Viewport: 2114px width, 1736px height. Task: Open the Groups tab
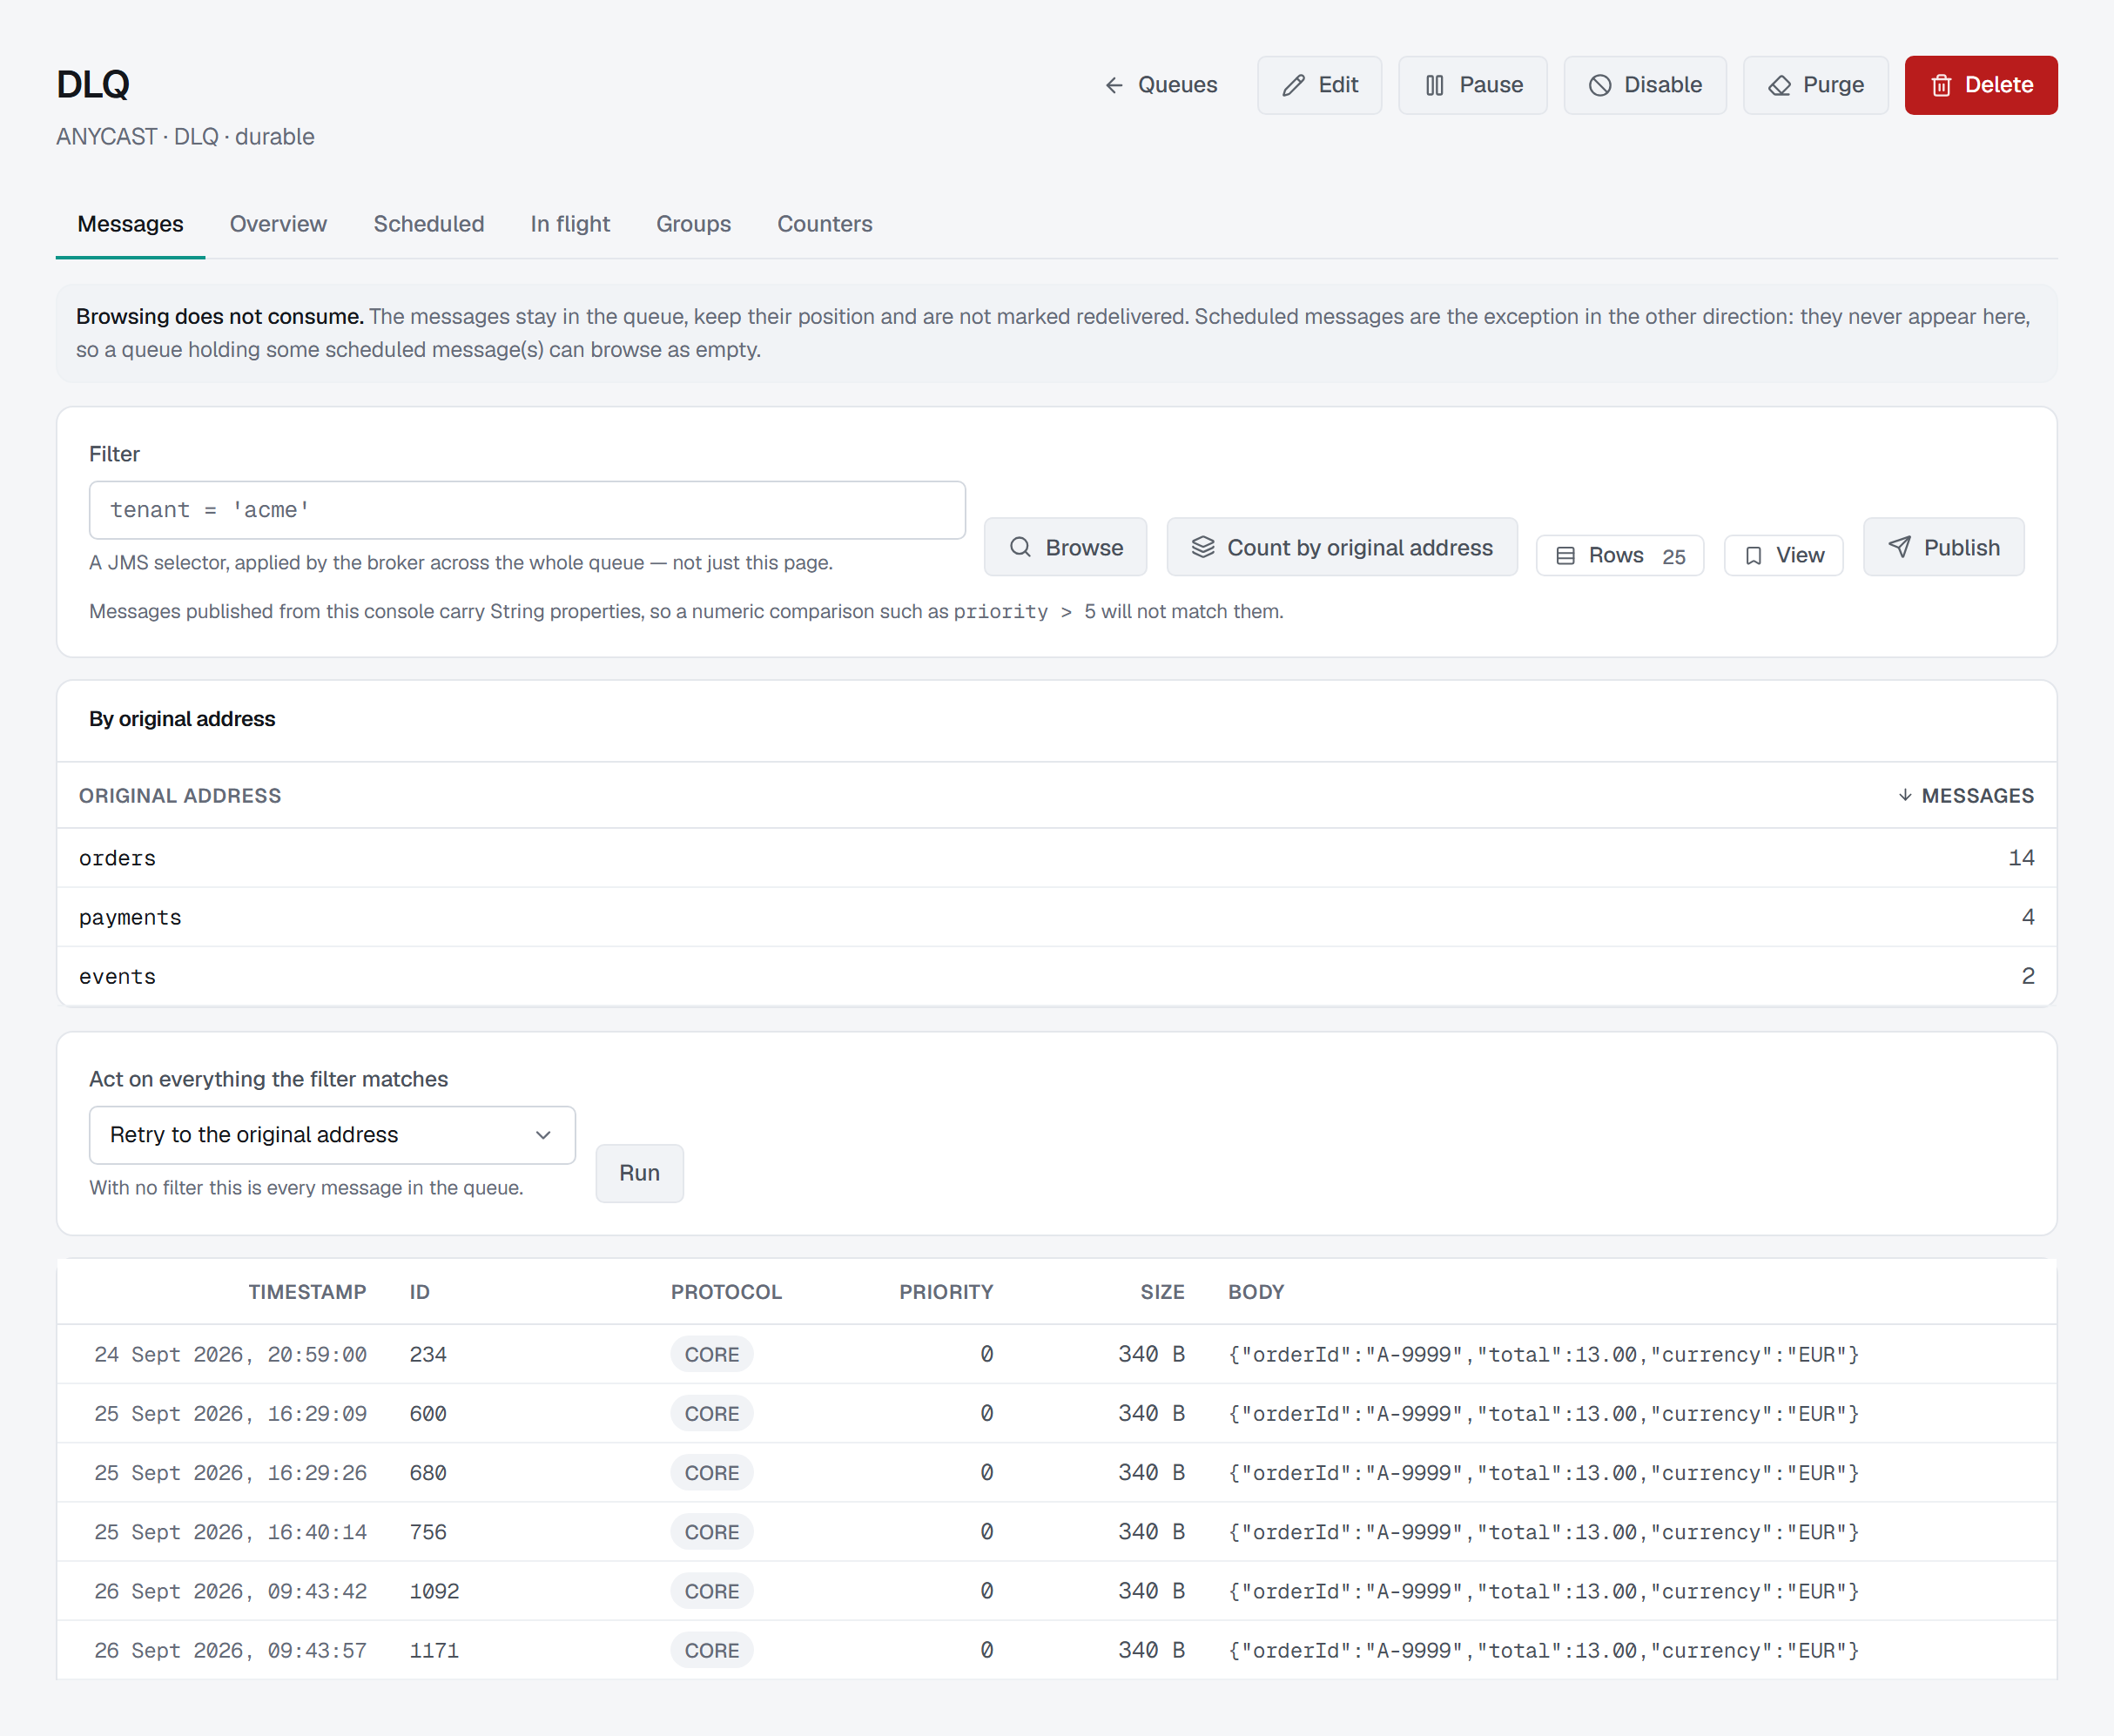pyautogui.click(x=693, y=224)
